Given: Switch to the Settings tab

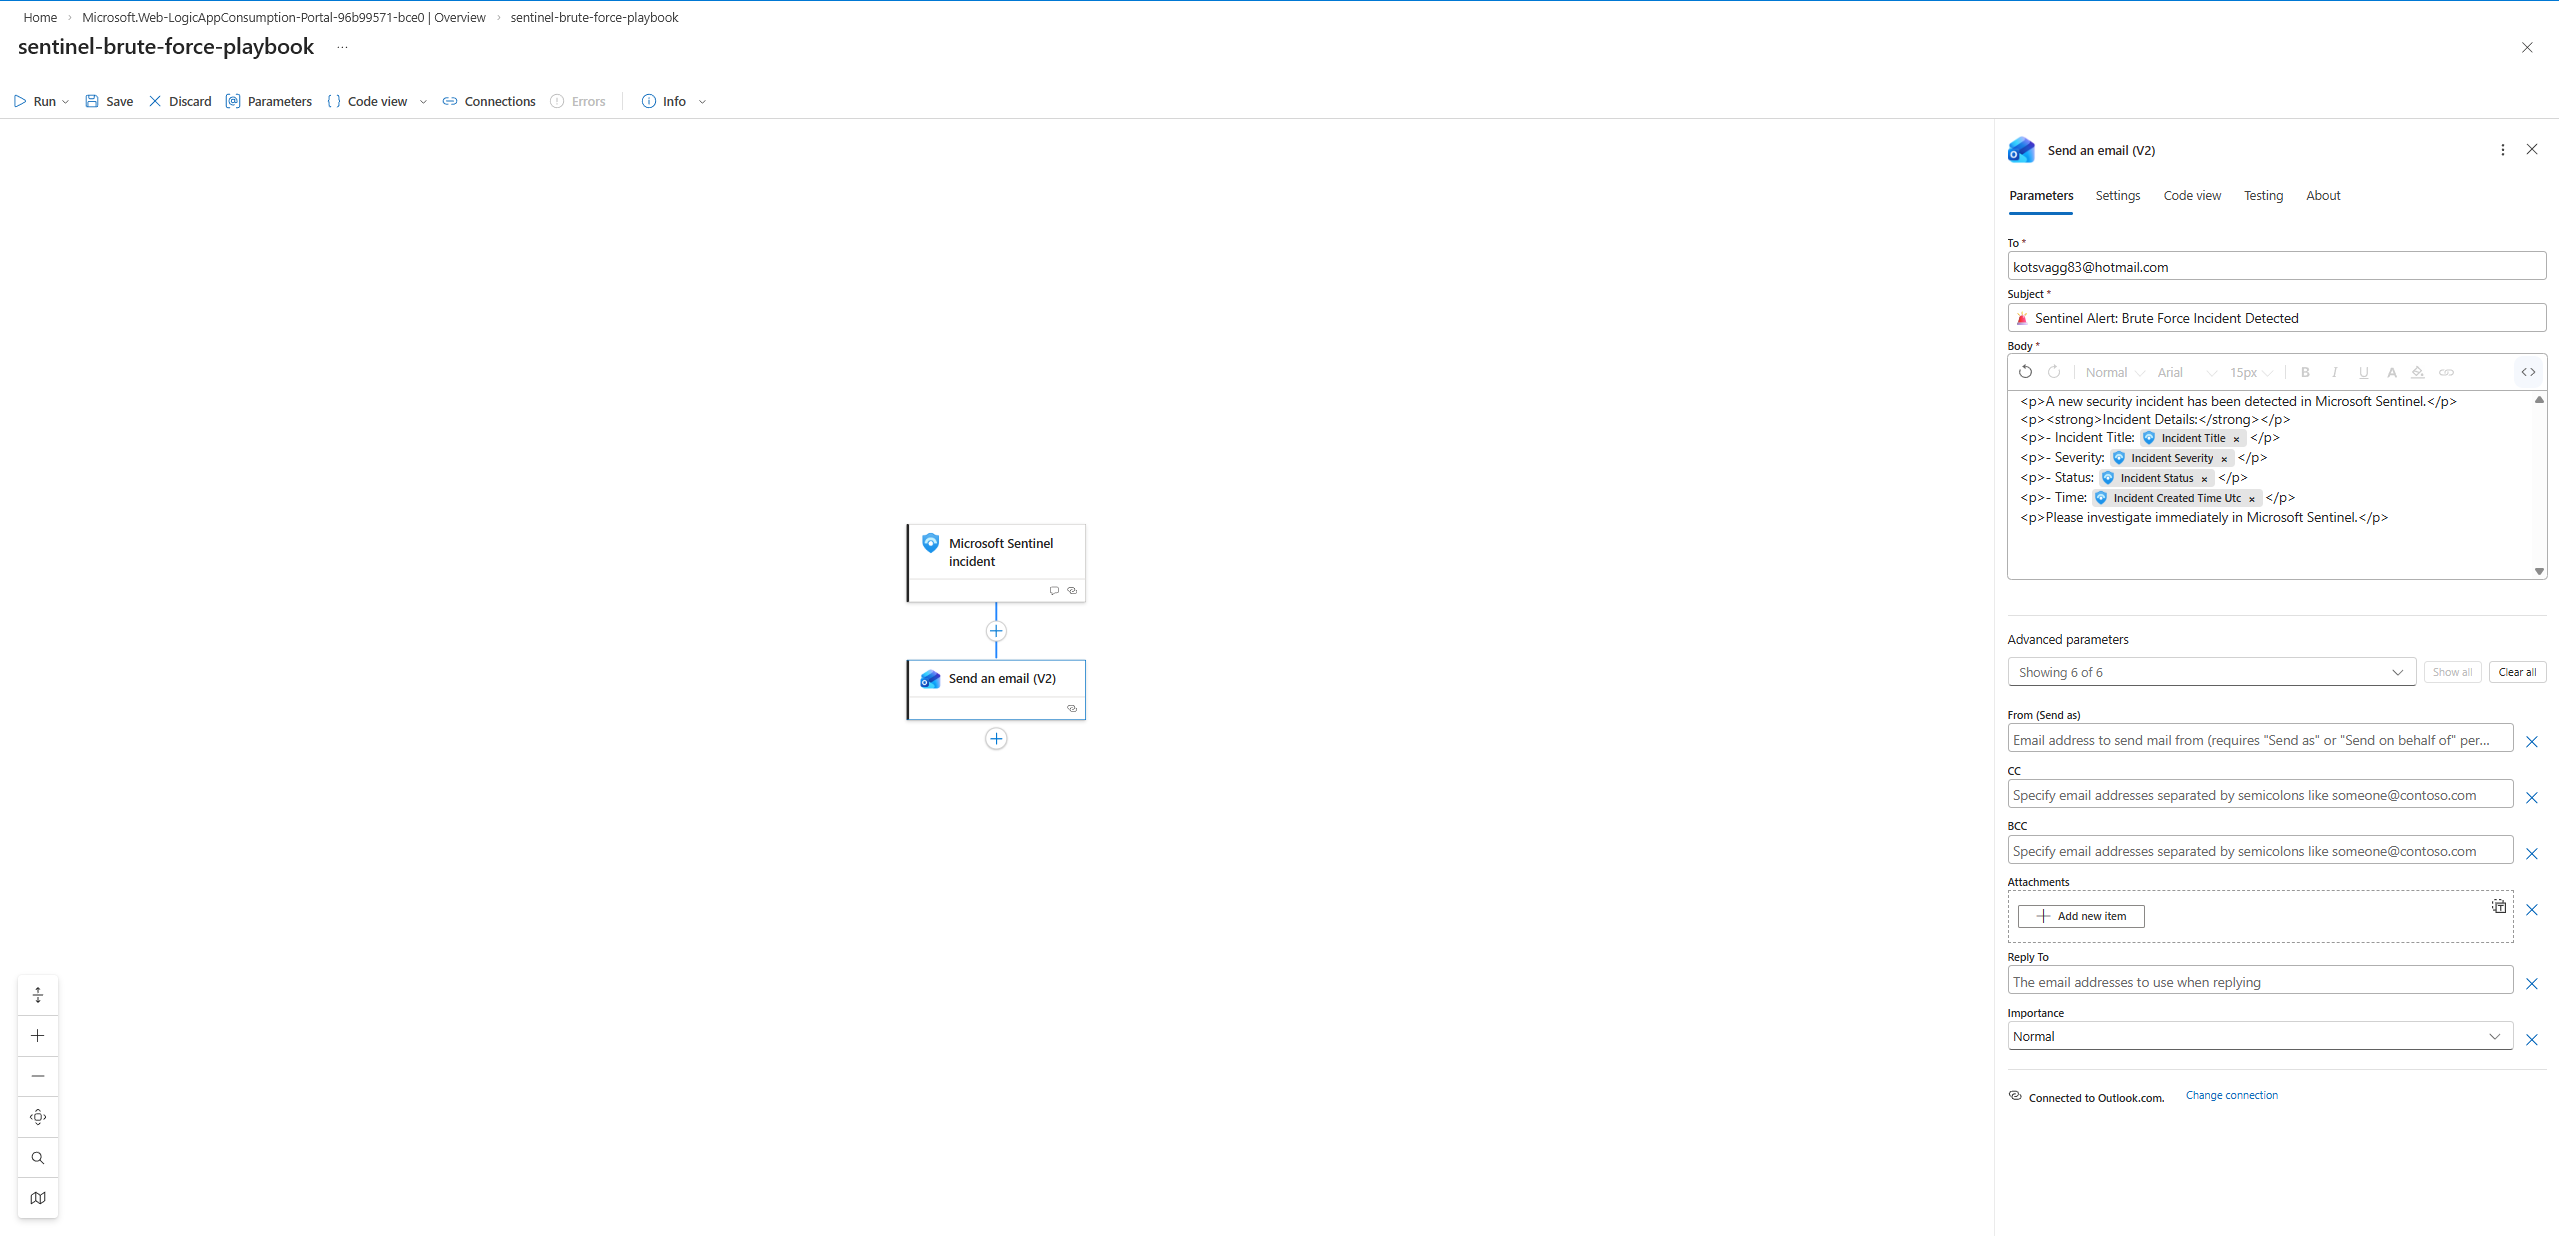Looking at the screenshot, I should [2117, 196].
